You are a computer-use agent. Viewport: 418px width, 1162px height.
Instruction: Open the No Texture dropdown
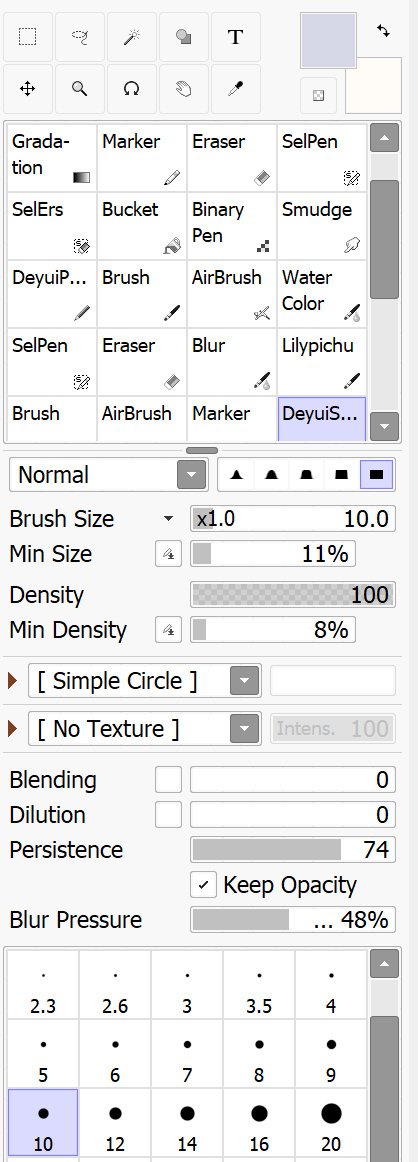(145, 728)
